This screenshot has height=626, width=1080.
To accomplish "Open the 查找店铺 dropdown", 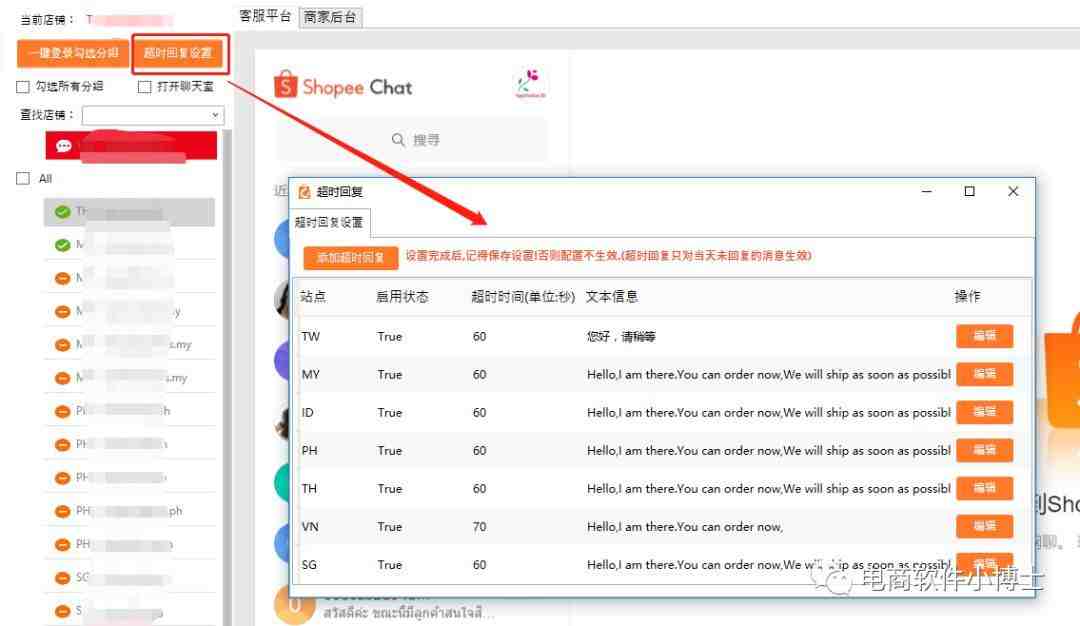I will click(x=153, y=115).
